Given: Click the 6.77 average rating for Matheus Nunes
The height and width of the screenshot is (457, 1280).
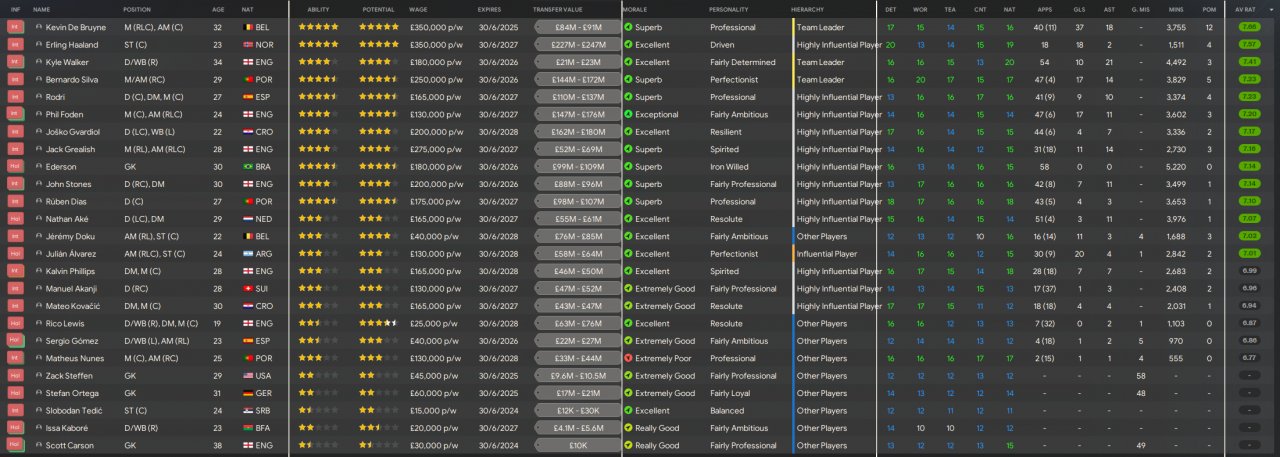Looking at the screenshot, I should [1249, 358].
